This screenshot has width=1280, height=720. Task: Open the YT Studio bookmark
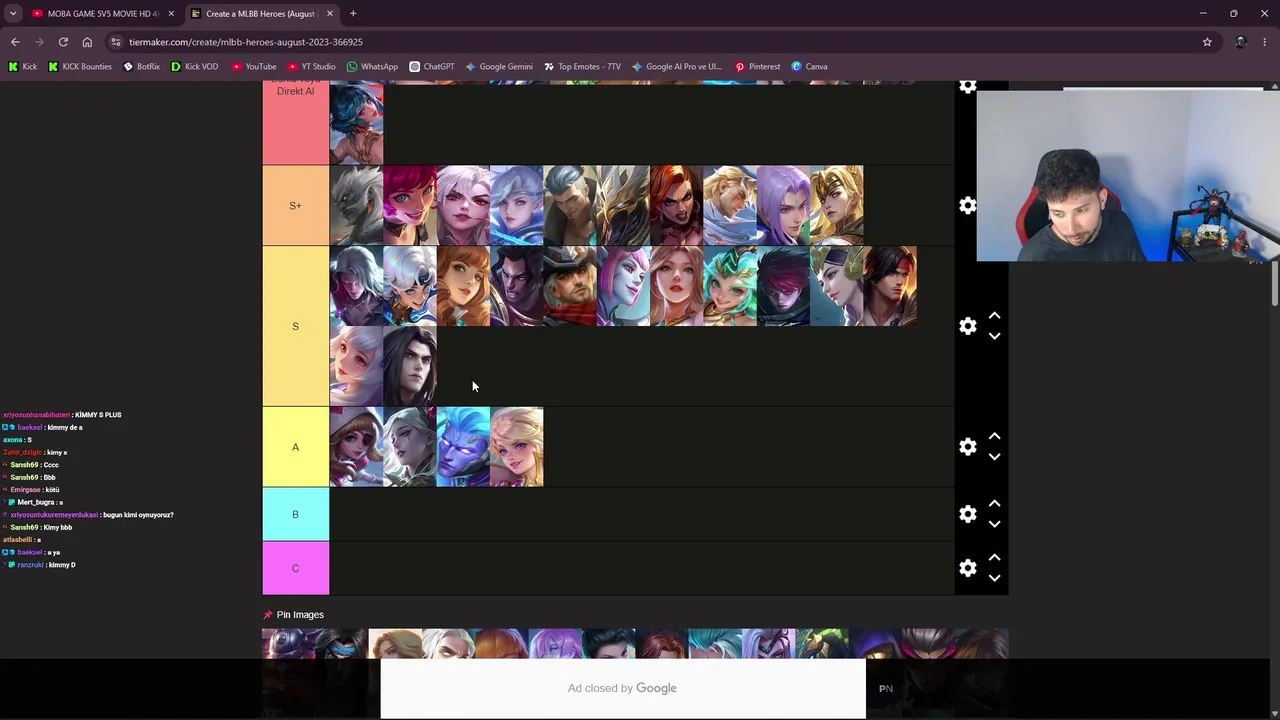click(311, 66)
